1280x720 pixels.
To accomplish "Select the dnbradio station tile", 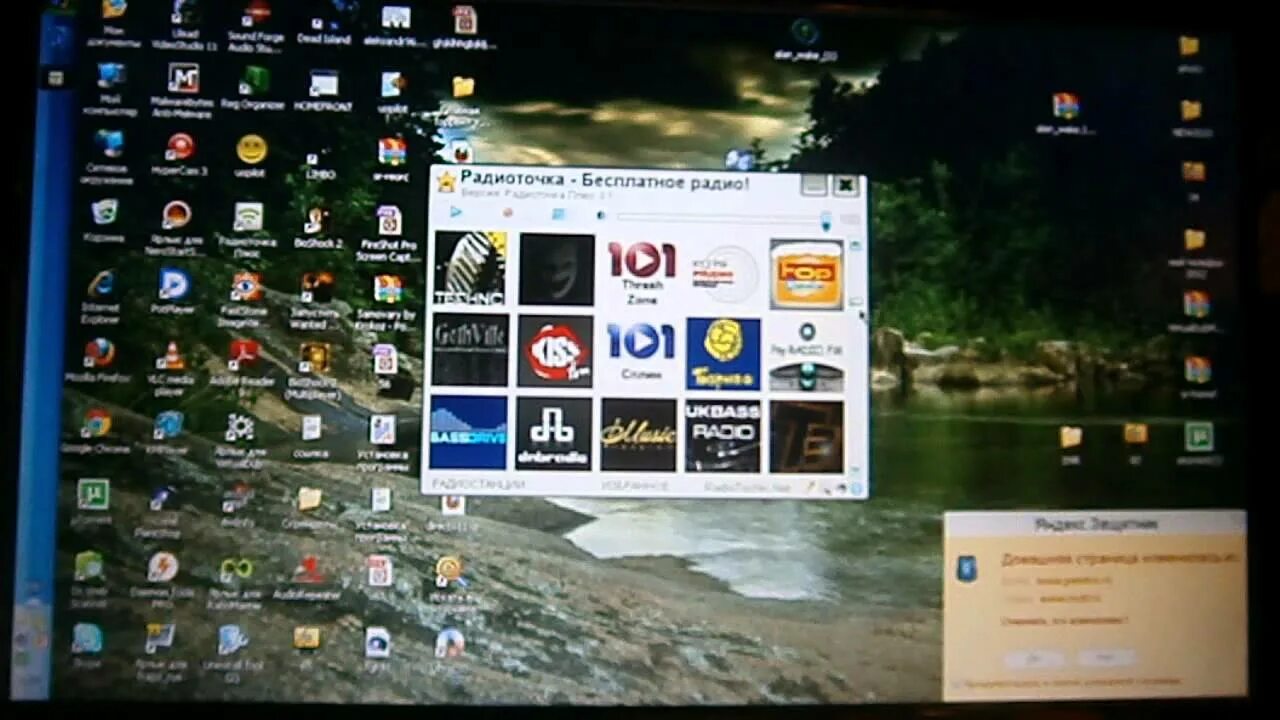I will tap(553, 434).
